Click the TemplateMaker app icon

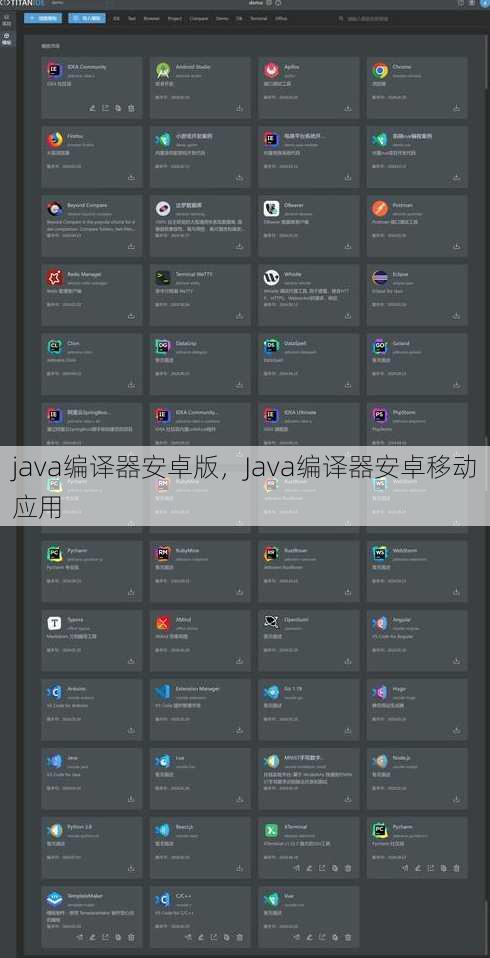[55, 899]
